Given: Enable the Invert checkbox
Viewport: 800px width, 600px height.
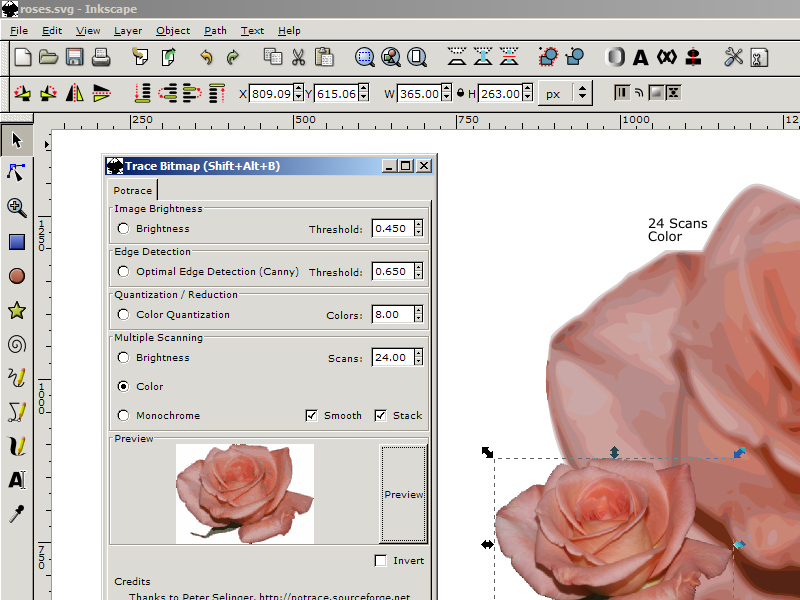Looking at the screenshot, I should [381, 561].
